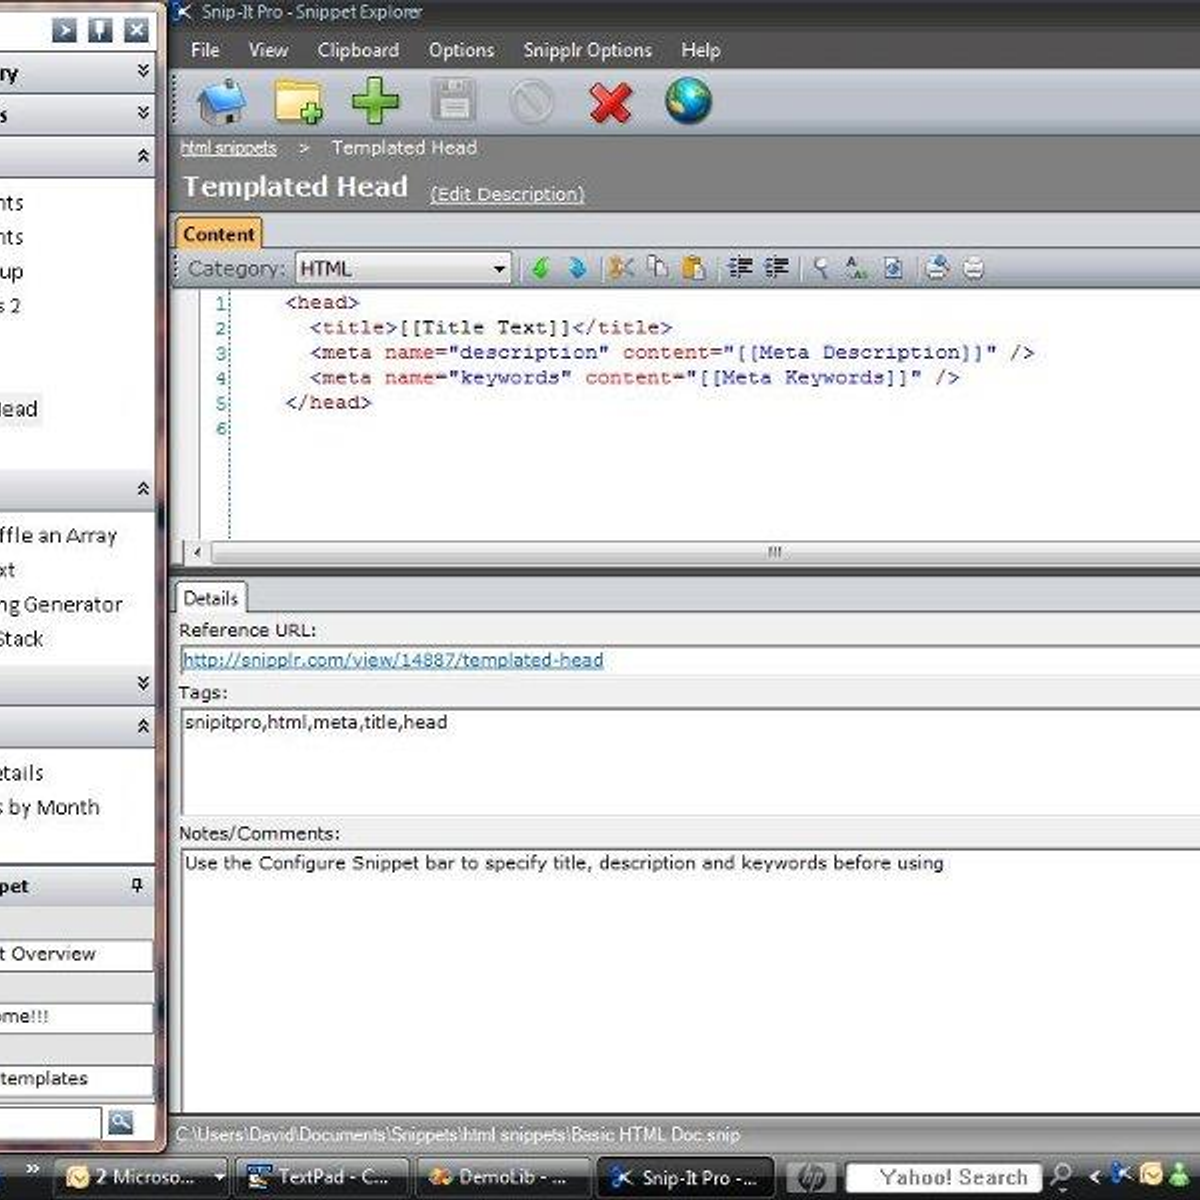
Task: Select the 'ffle an Array' list item
Action: [58, 535]
